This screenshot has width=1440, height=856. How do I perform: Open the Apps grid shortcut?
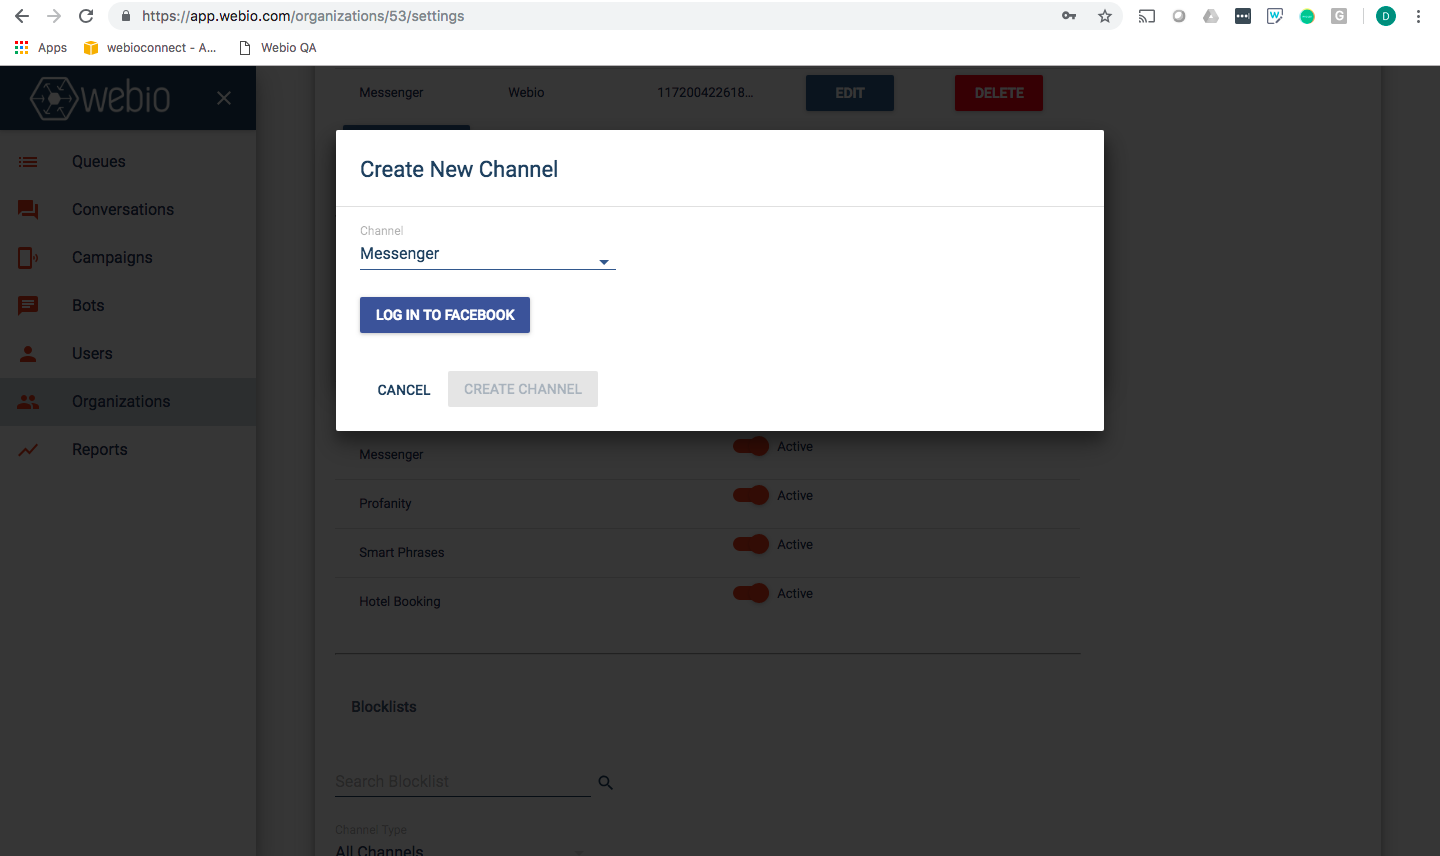pos(40,48)
